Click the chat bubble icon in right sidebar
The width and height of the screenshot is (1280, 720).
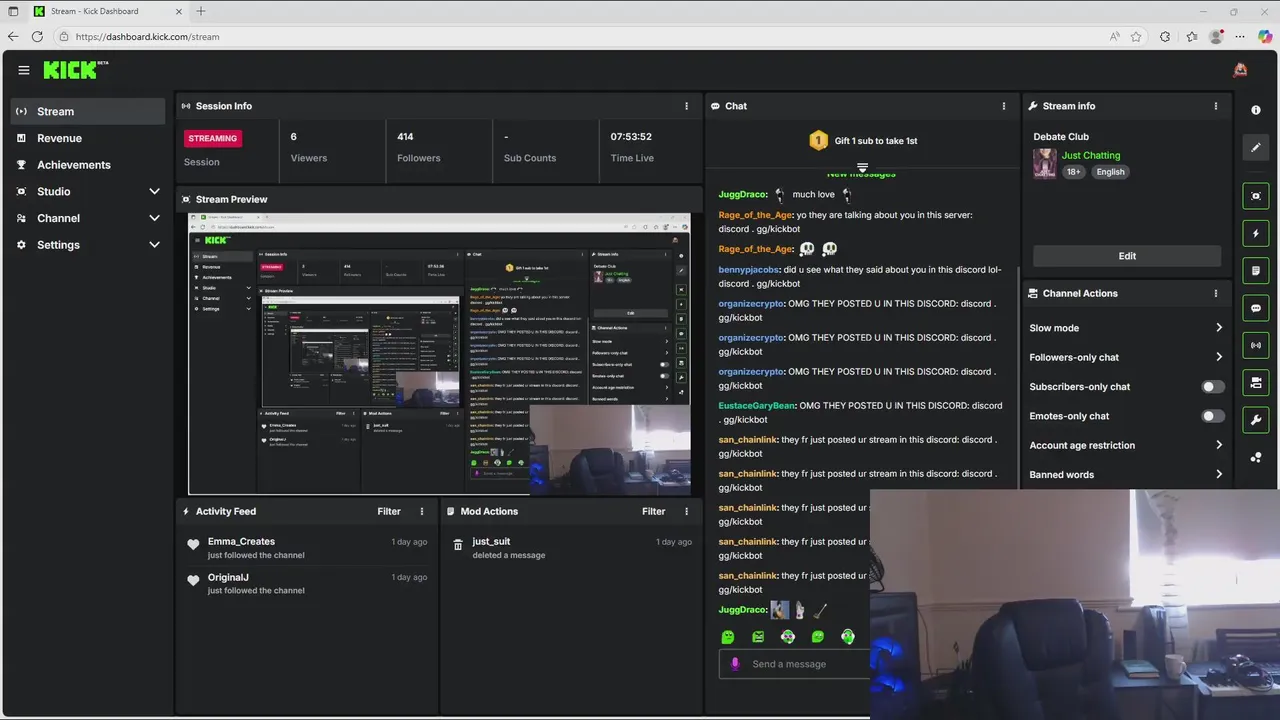(1256, 308)
